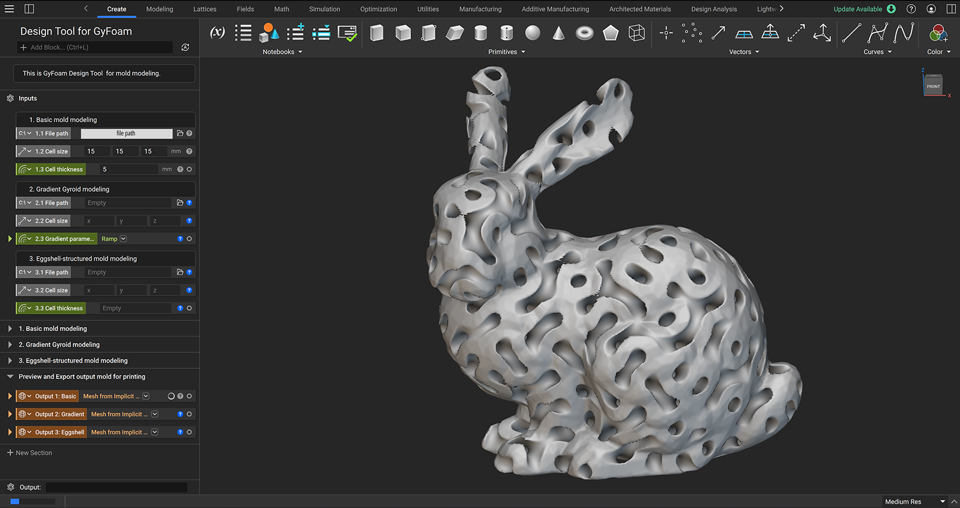The width and height of the screenshot is (960, 508).
Task: Toggle the panel layout icon beside the hamburger menu
Action: coord(29,9)
